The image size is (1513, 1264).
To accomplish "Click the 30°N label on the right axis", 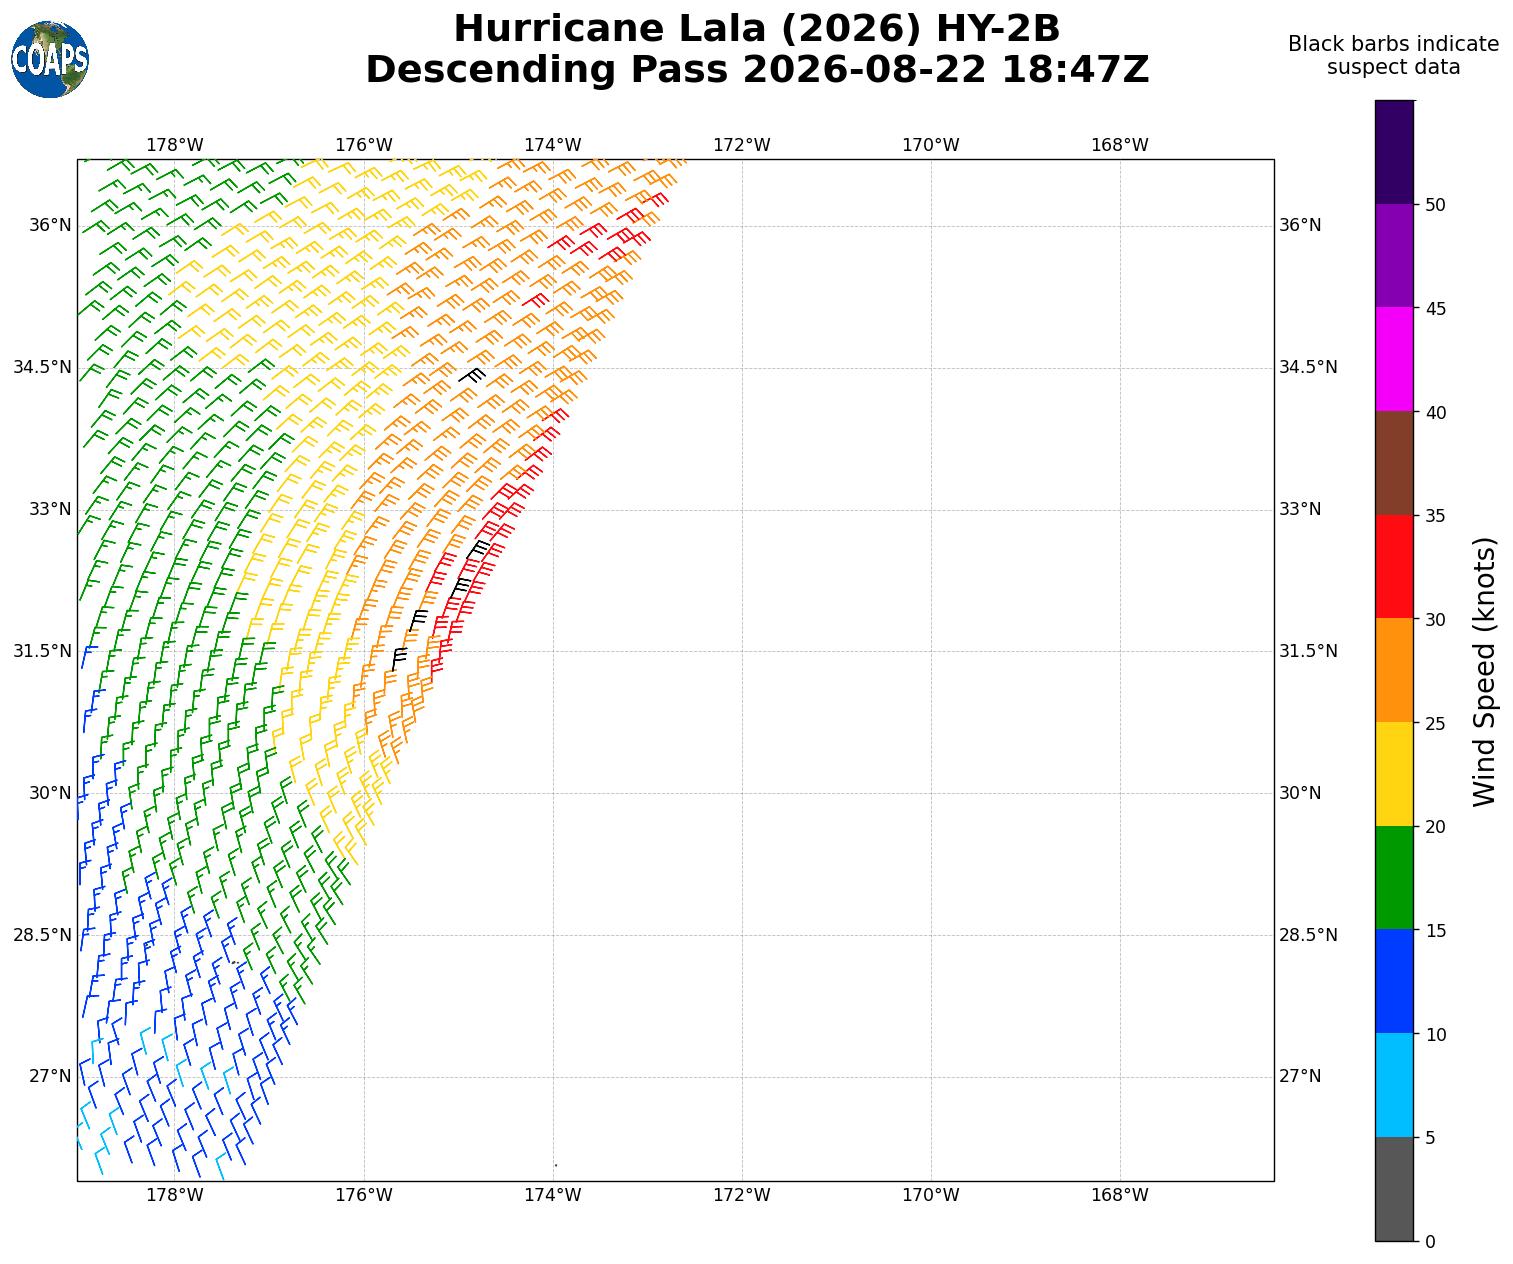I will 1300,793.
